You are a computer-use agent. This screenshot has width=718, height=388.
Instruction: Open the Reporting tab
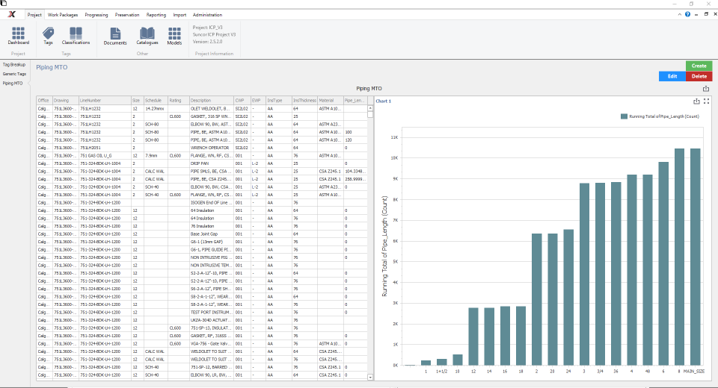point(156,15)
